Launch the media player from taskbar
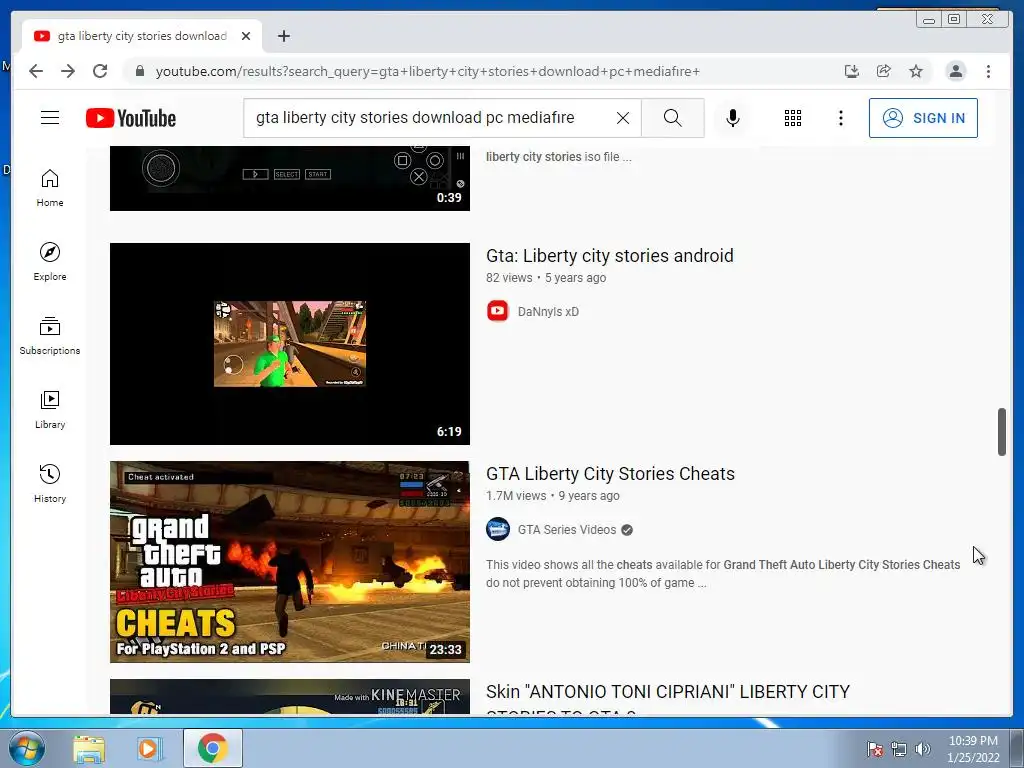 [149, 748]
